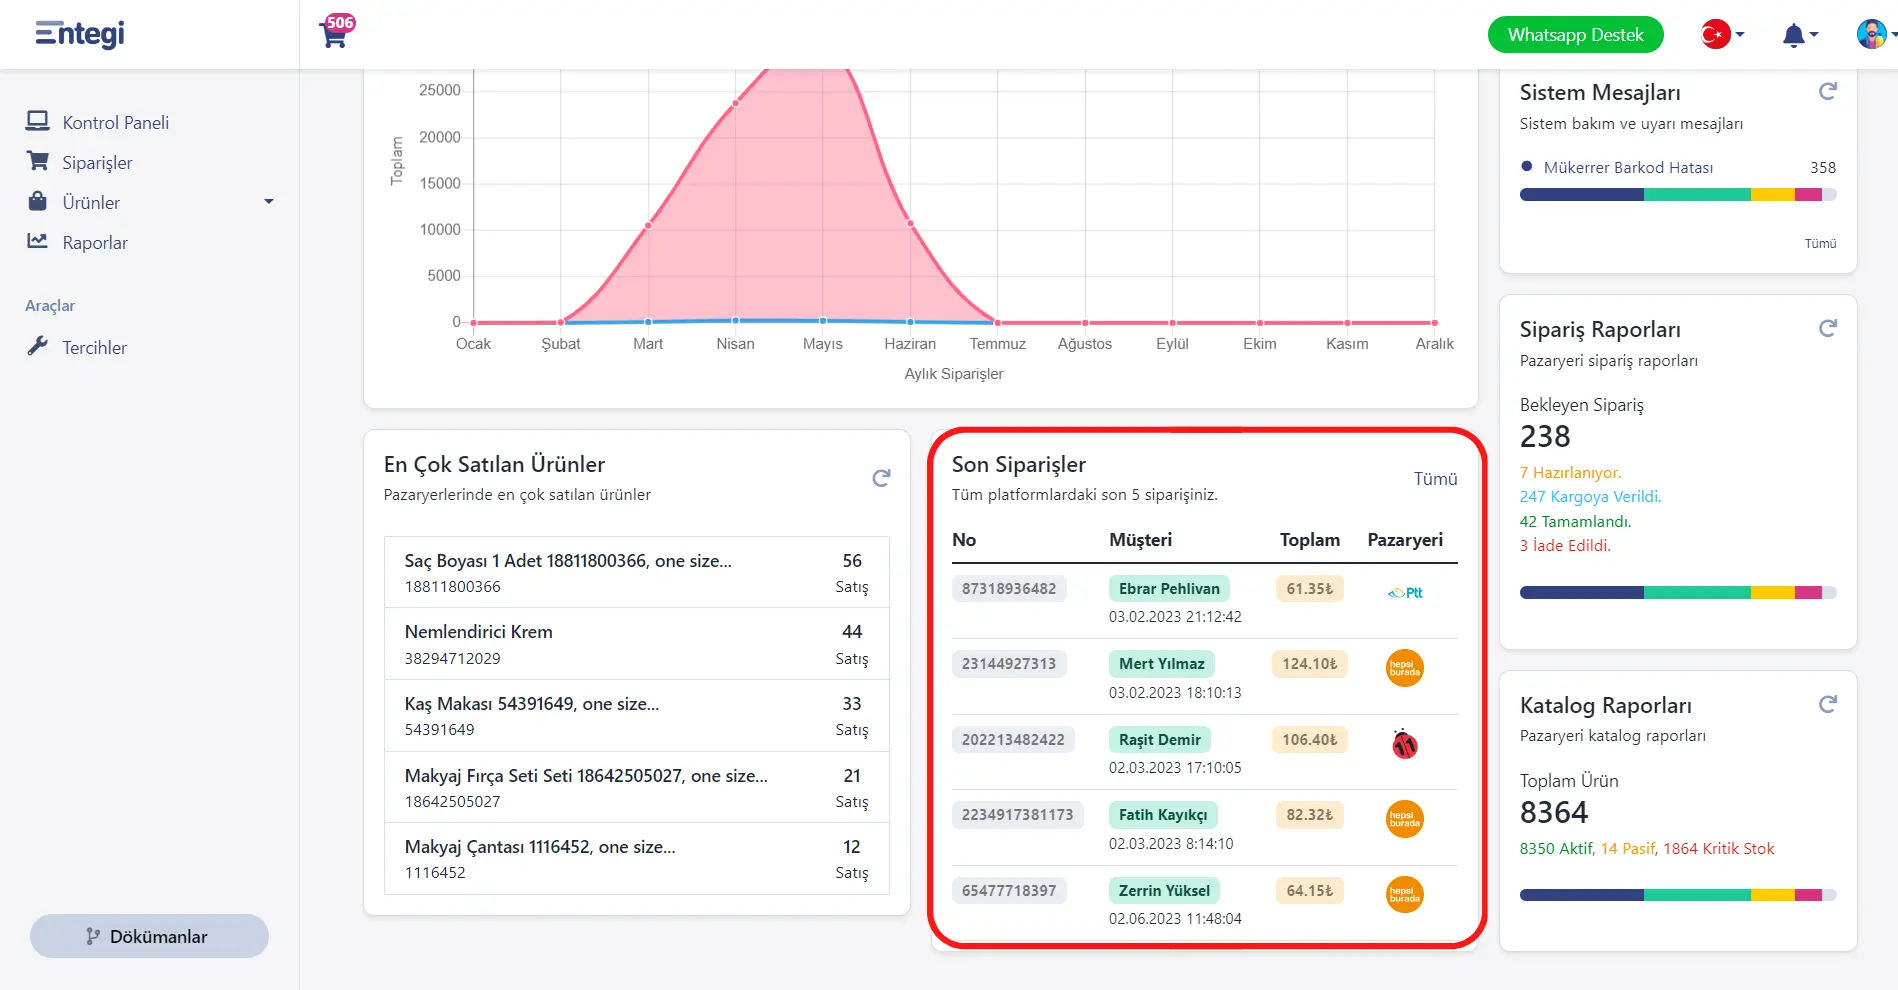Click the laptop icon beside Kontrol Paneli
This screenshot has height=990, width=1898.
click(37, 121)
